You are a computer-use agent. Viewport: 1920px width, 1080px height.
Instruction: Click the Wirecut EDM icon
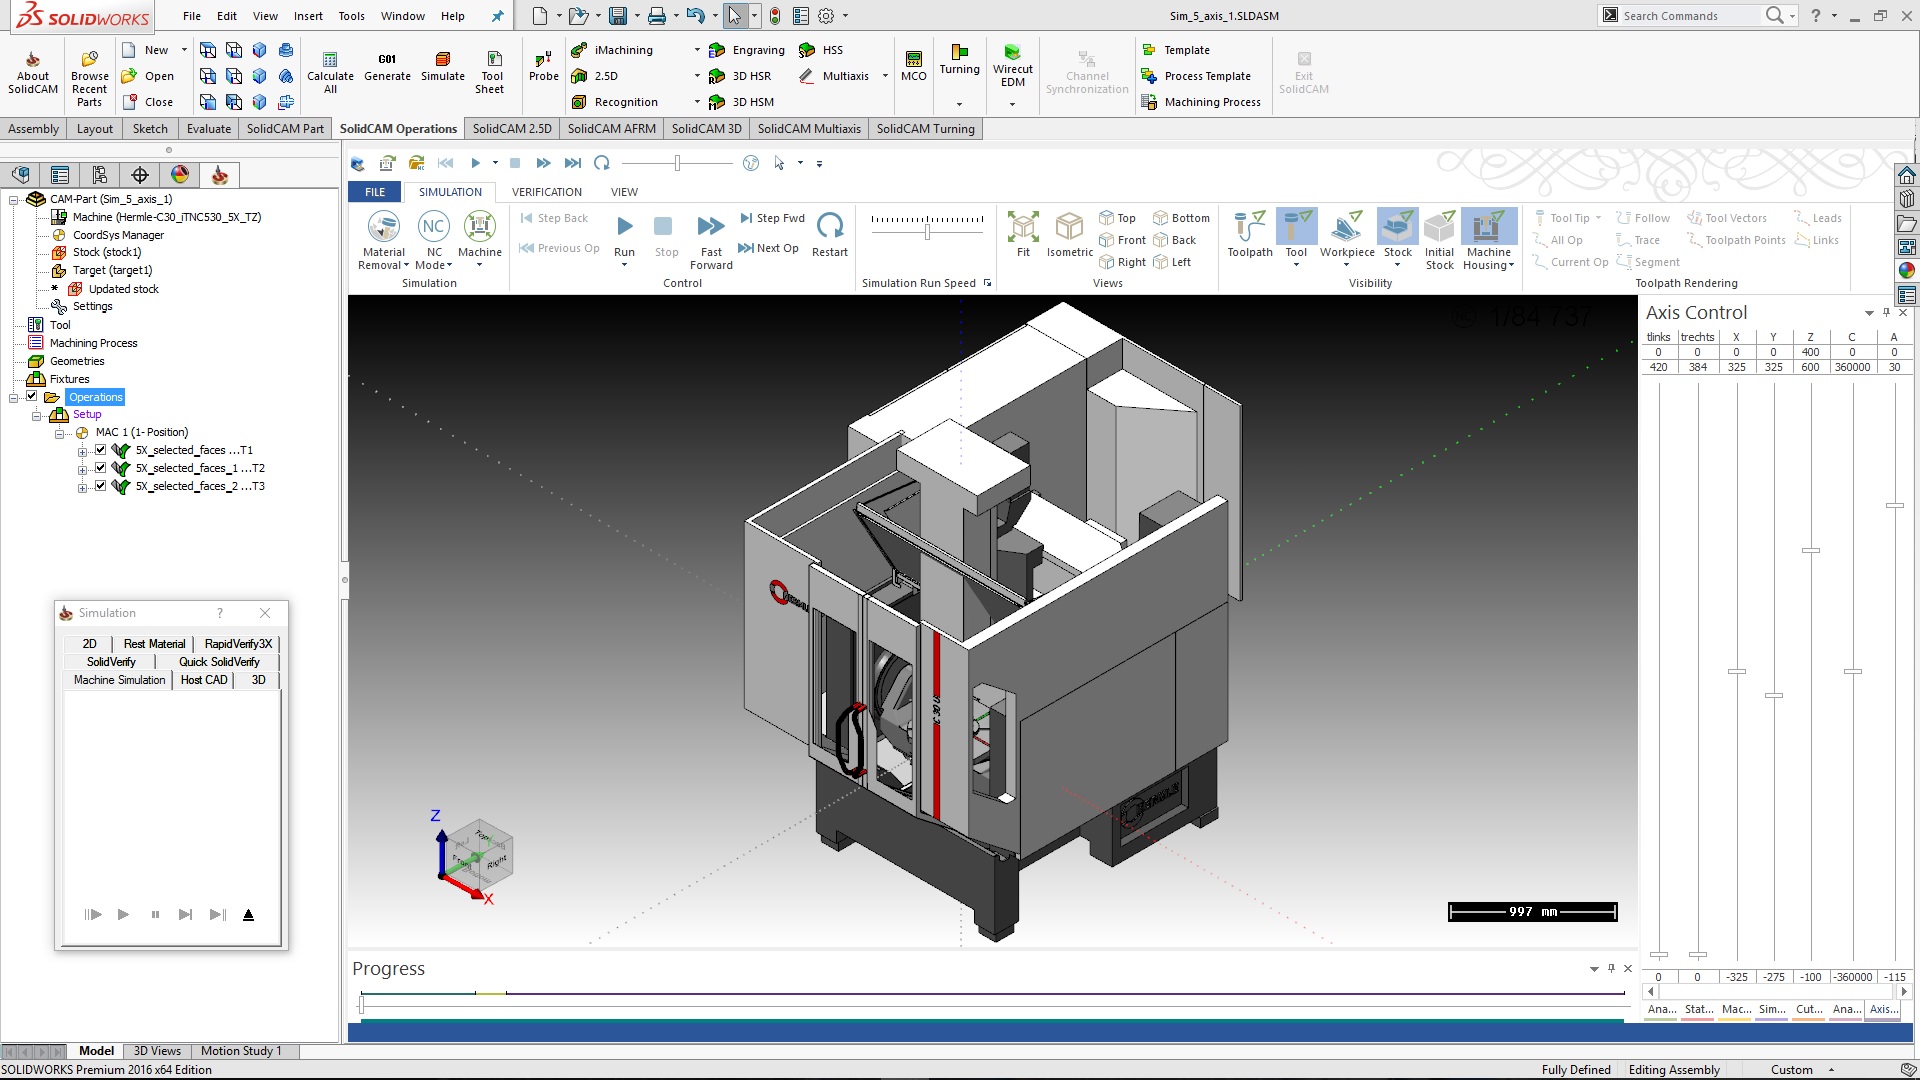pyautogui.click(x=1012, y=67)
